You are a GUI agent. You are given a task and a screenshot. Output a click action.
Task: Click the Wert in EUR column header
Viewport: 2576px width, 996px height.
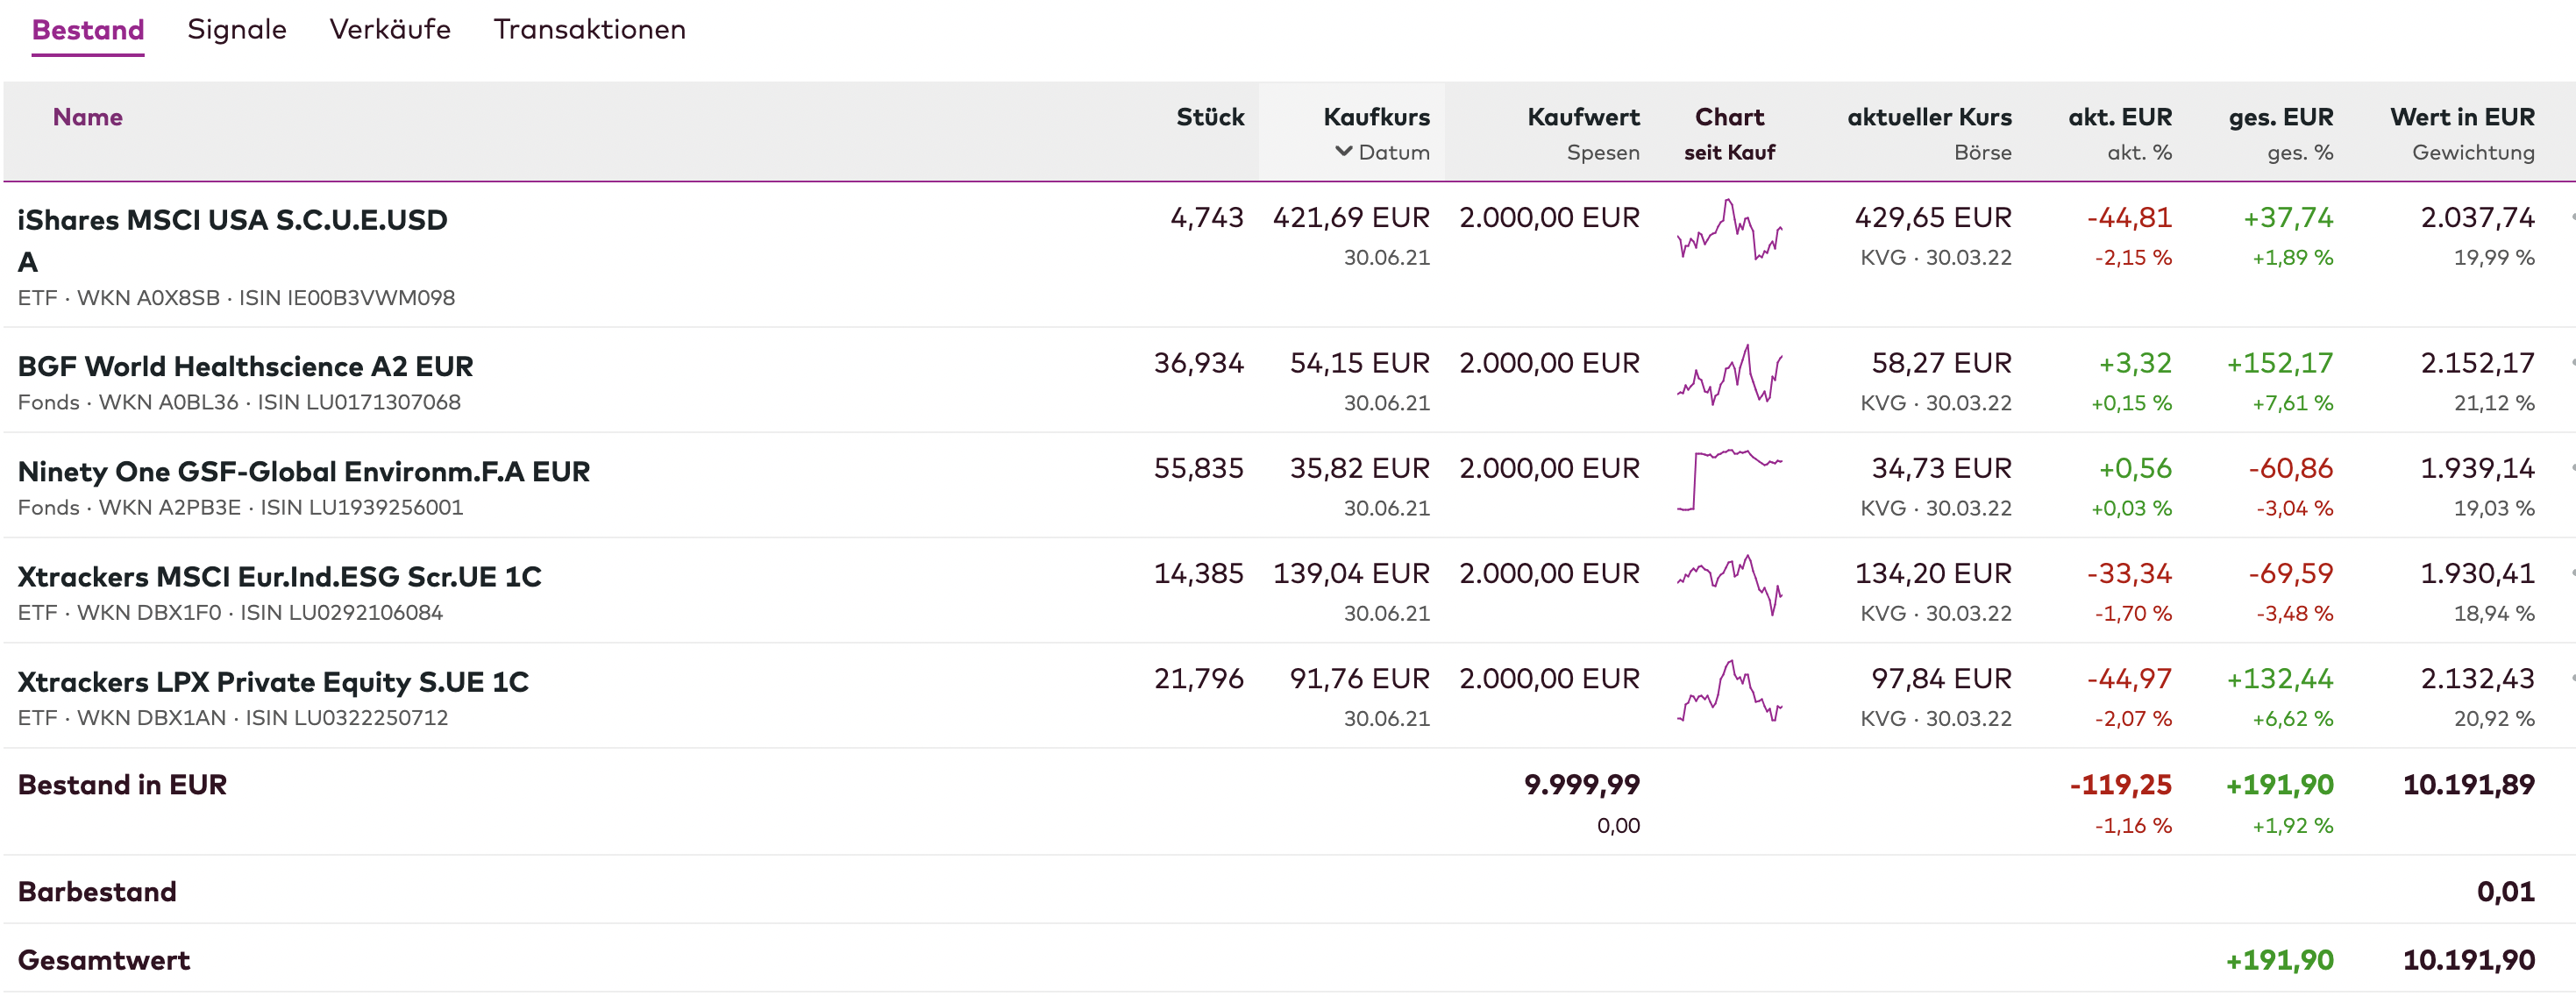pyautogui.click(x=2461, y=118)
